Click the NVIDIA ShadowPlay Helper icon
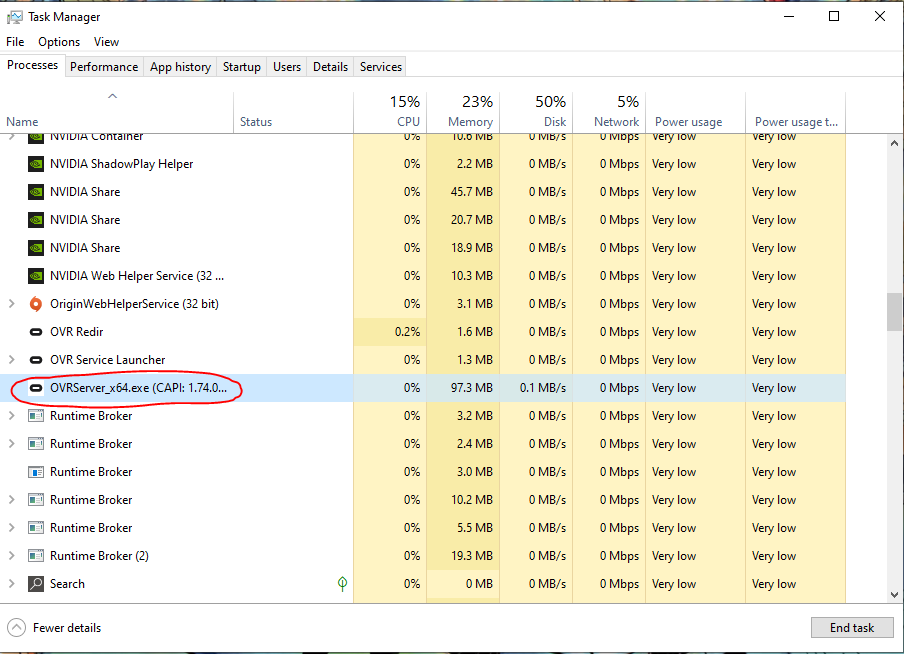This screenshot has height=654, width=904. click(x=36, y=164)
